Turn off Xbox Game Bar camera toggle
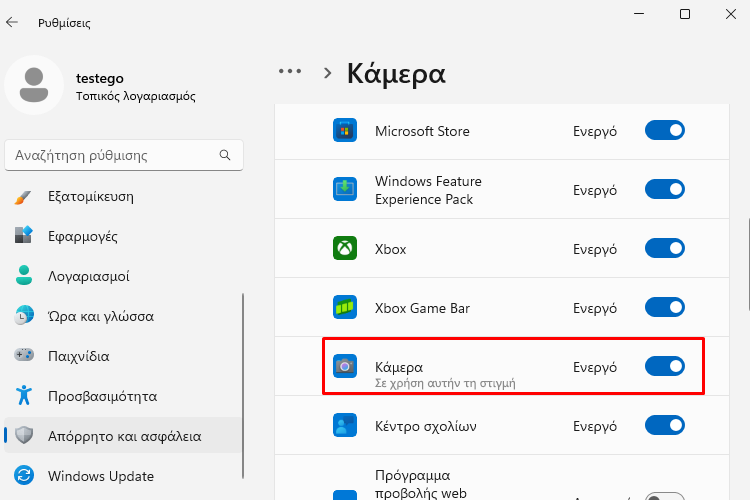Image resolution: width=750 pixels, height=500 pixels. point(665,308)
